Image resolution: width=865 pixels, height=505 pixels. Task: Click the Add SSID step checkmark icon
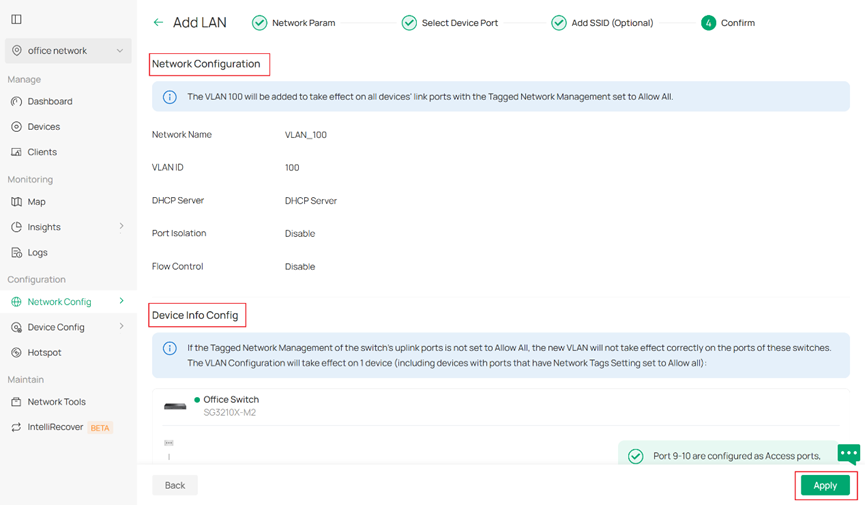[x=559, y=23]
